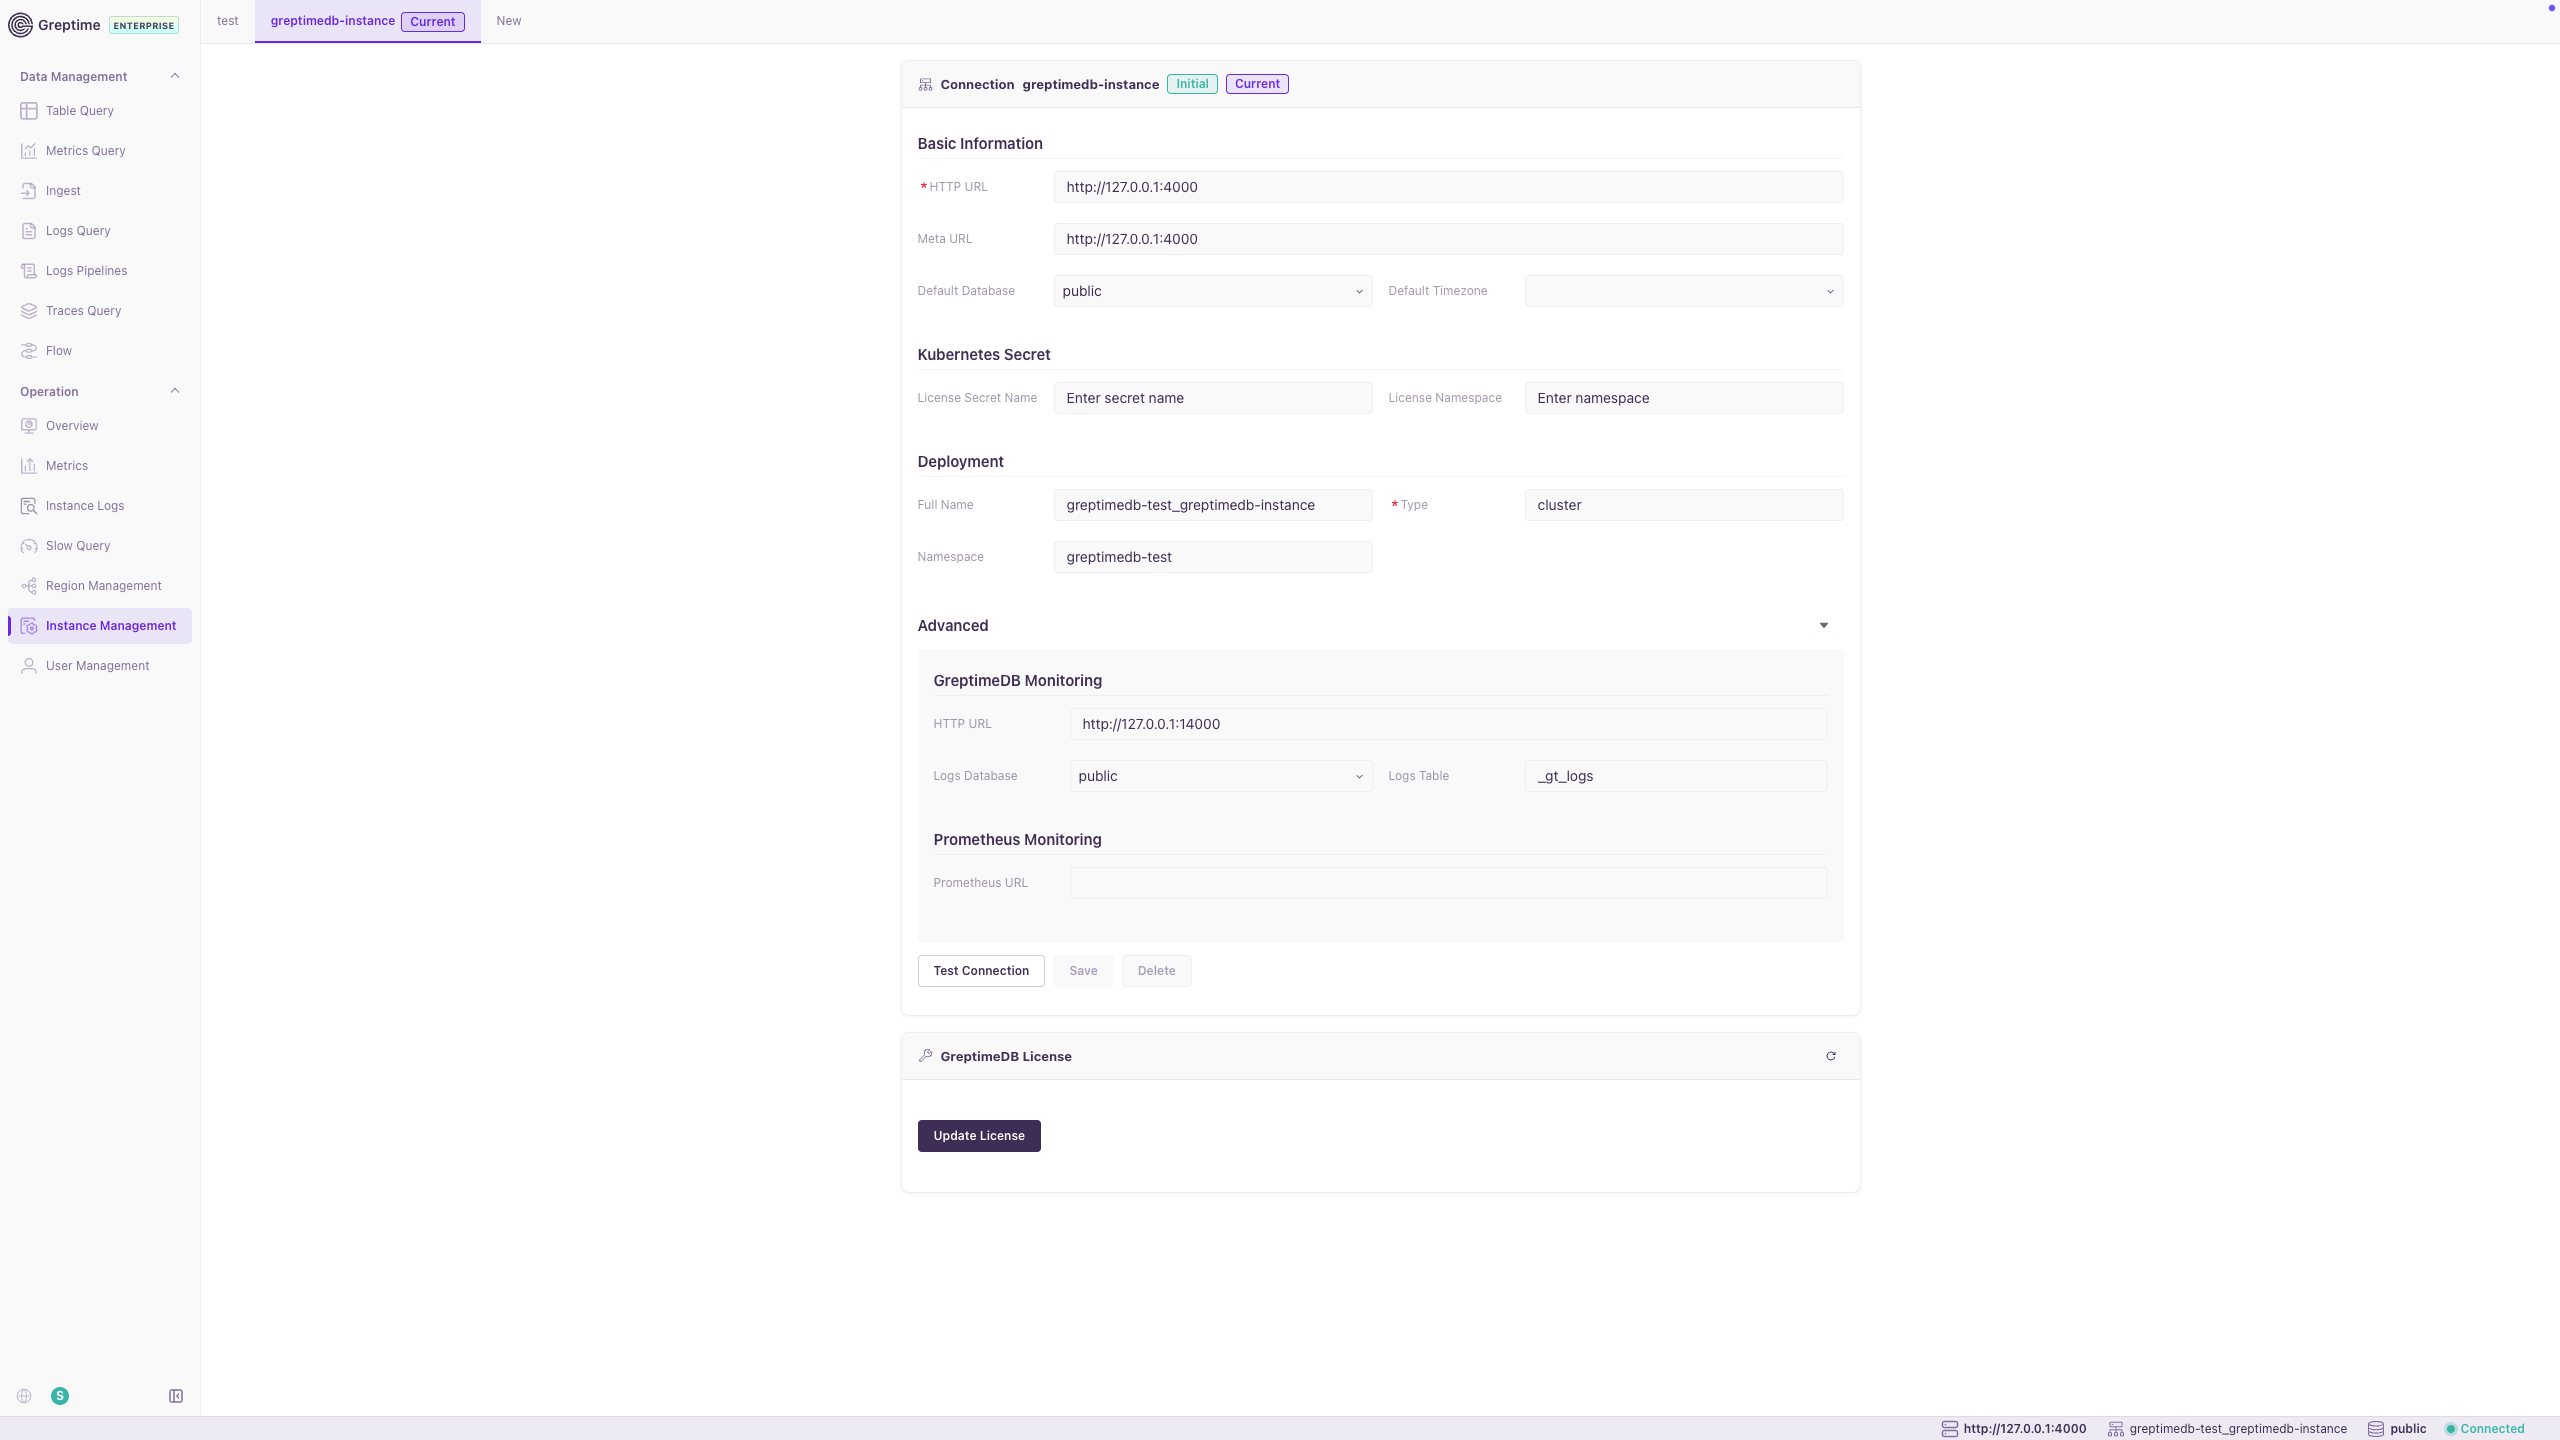
Task: Open Table Query from the sidebar
Action: pos(99,111)
